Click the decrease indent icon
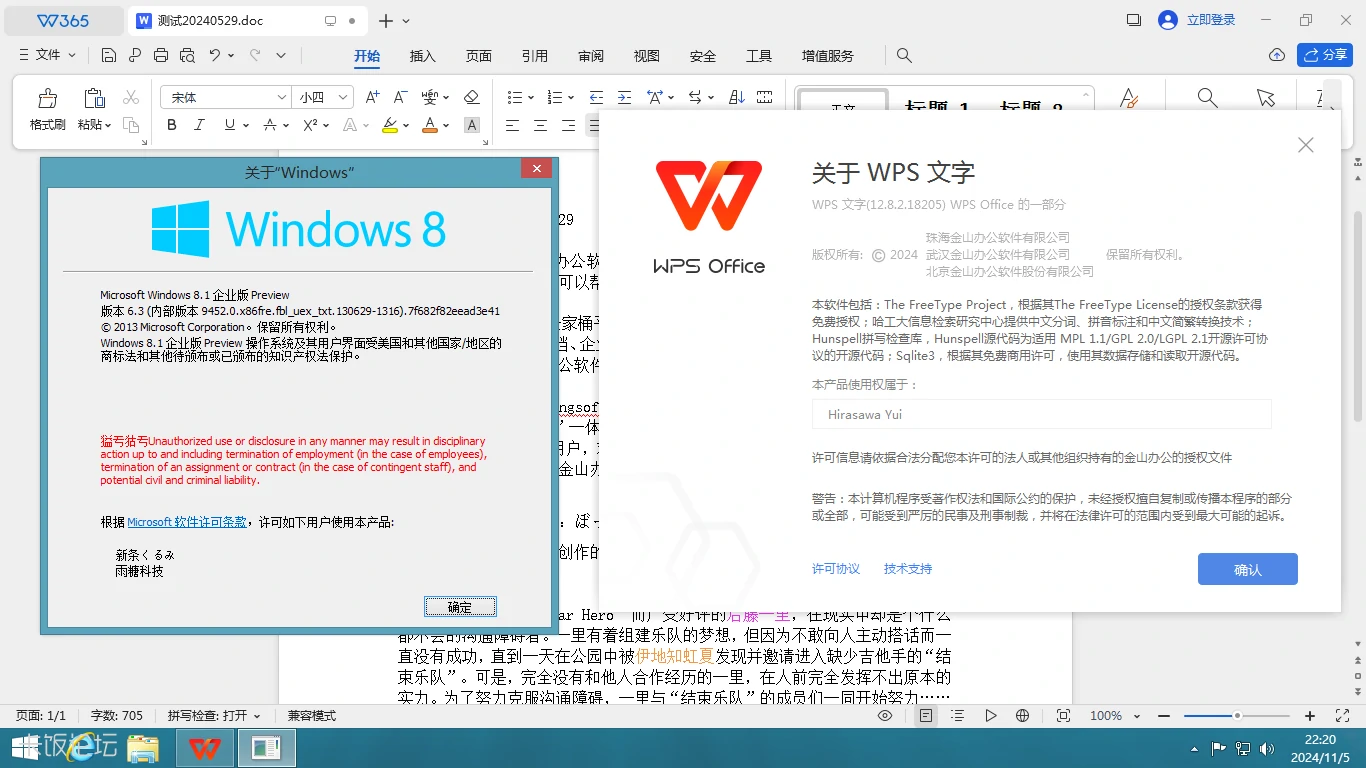The height and width of the screenshot is (768, 1366). 596,97
